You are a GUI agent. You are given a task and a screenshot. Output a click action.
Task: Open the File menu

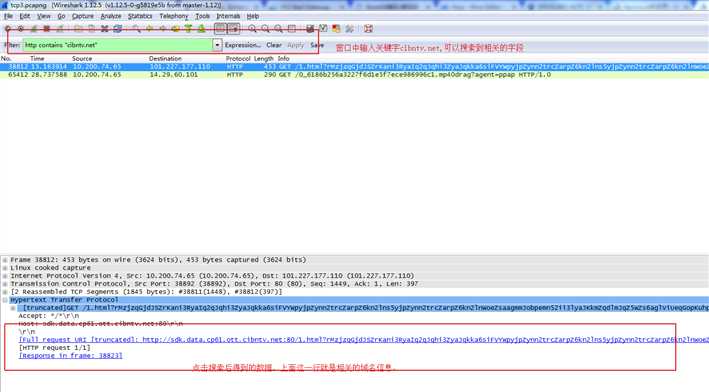[8, 16]
